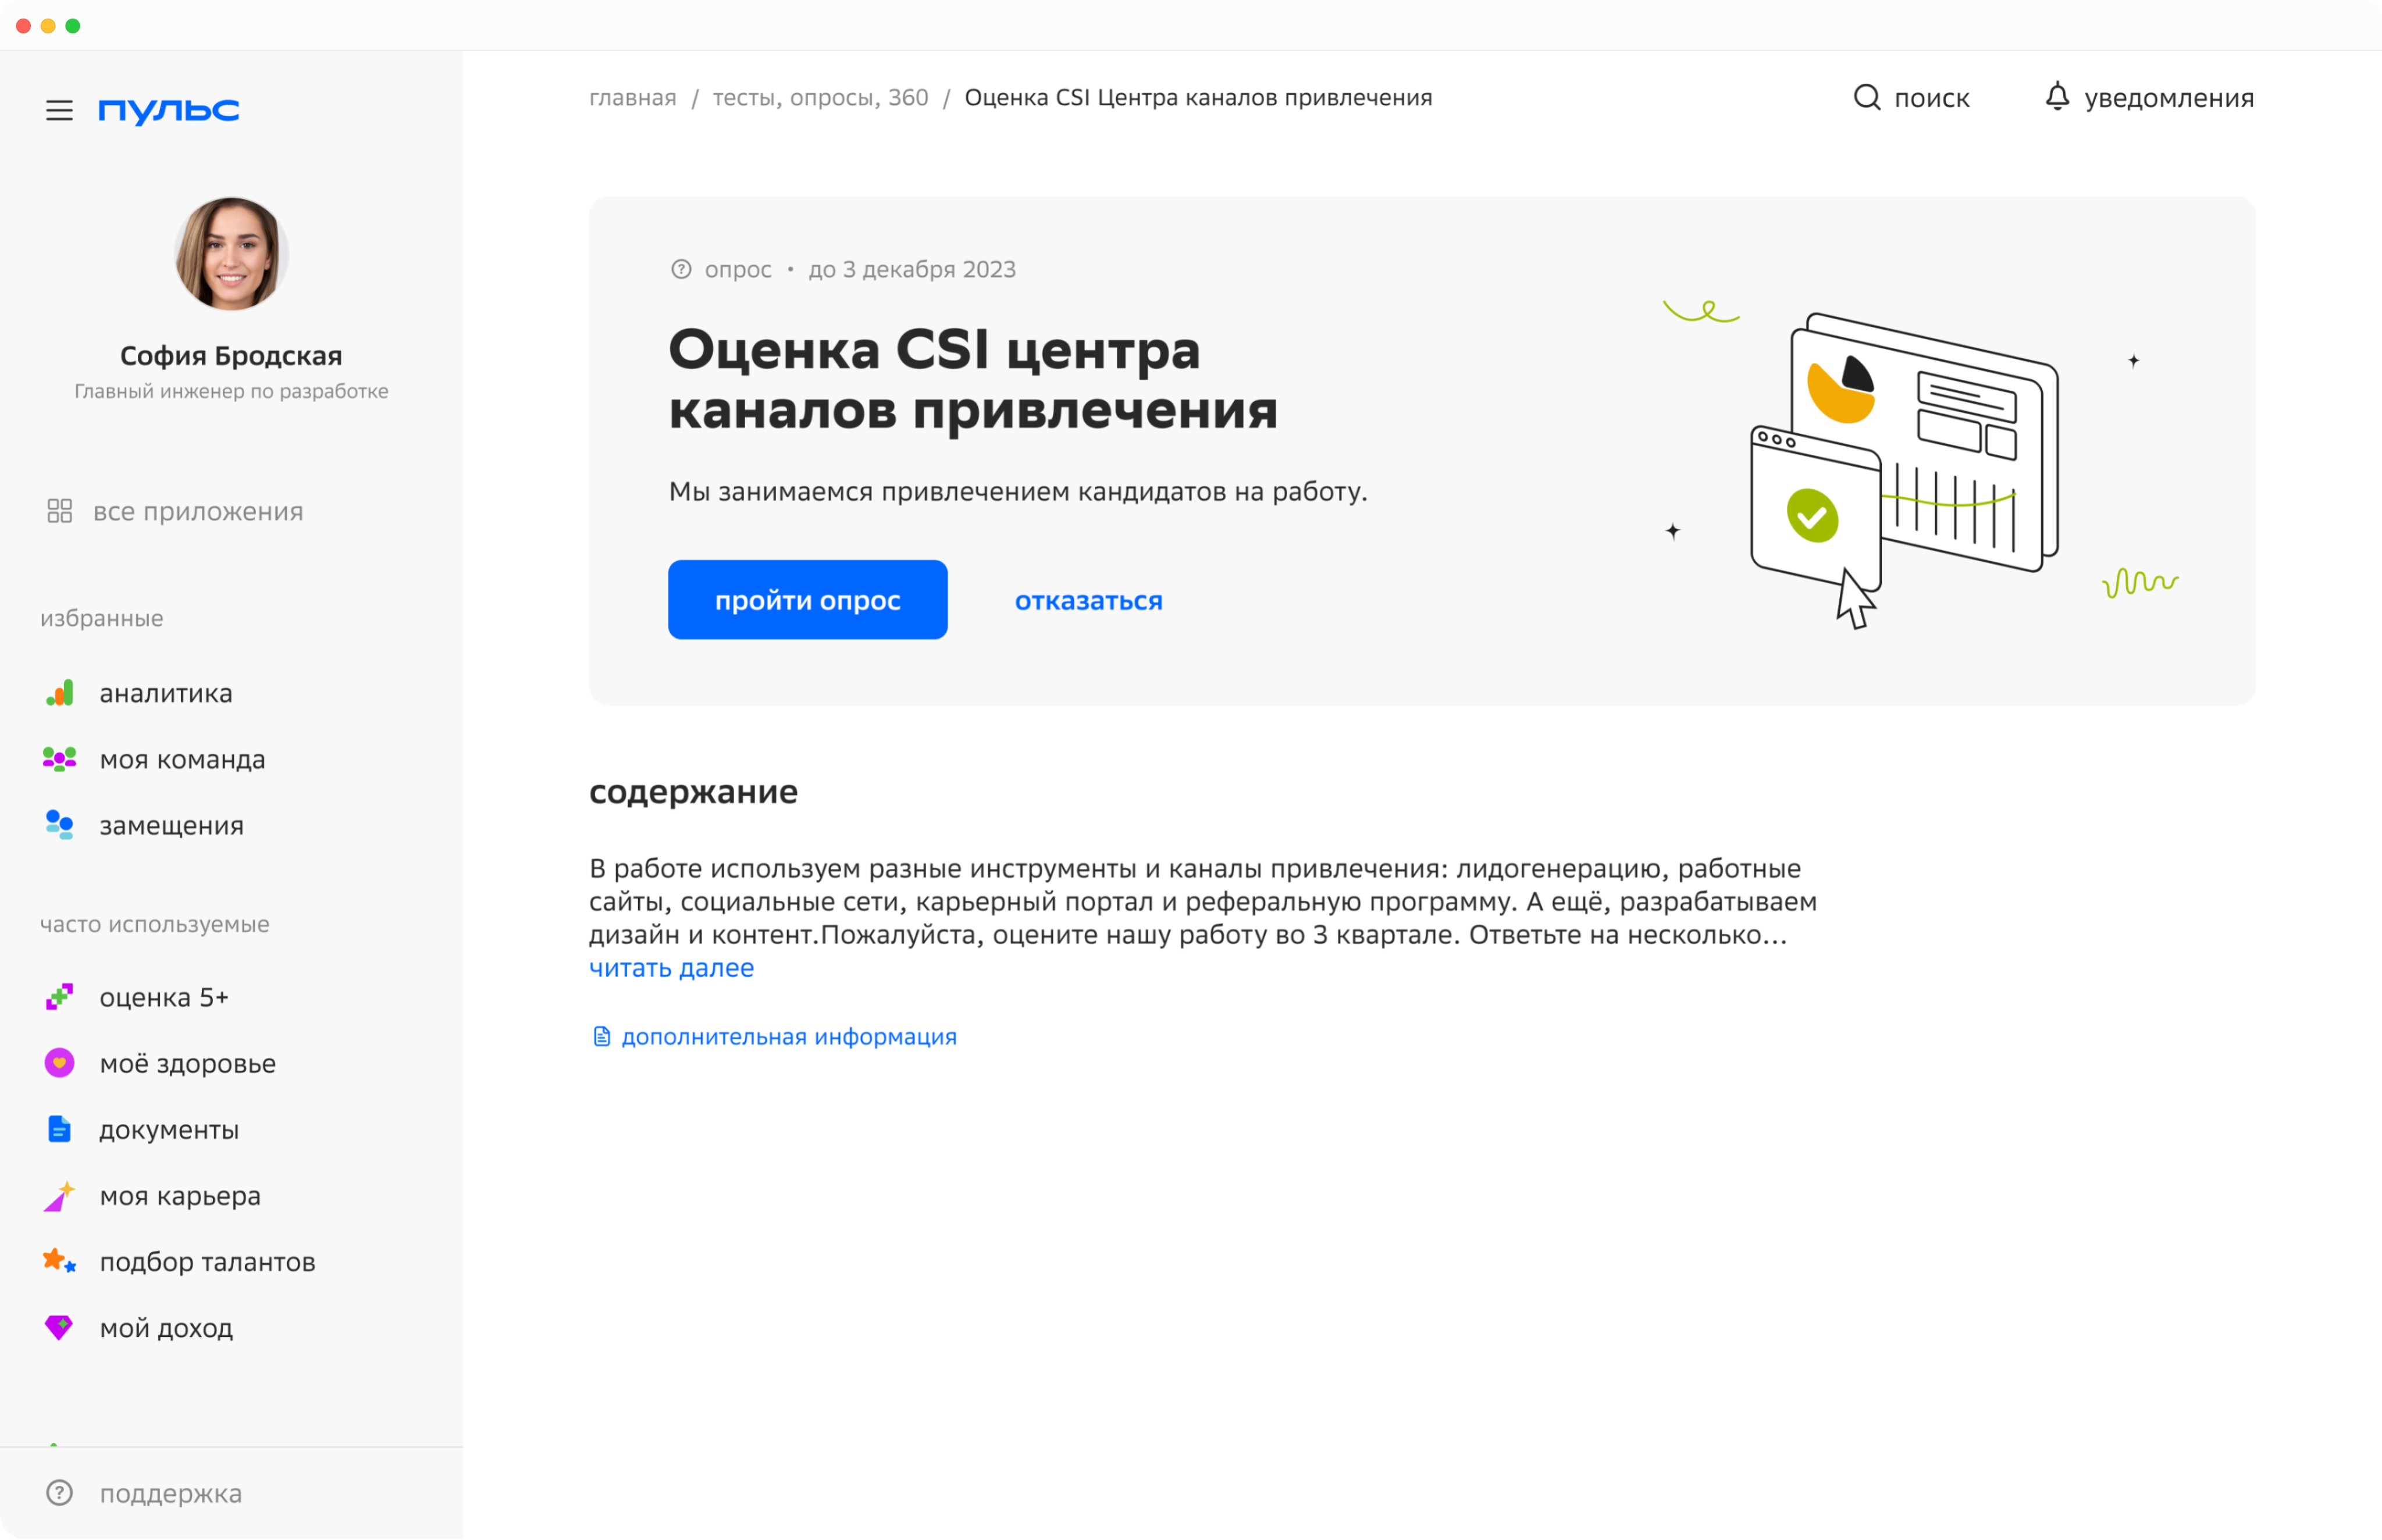Click the поиск label in header
The height and width of the screenshot is (1540, 2382).
(x=1931, y=98)
